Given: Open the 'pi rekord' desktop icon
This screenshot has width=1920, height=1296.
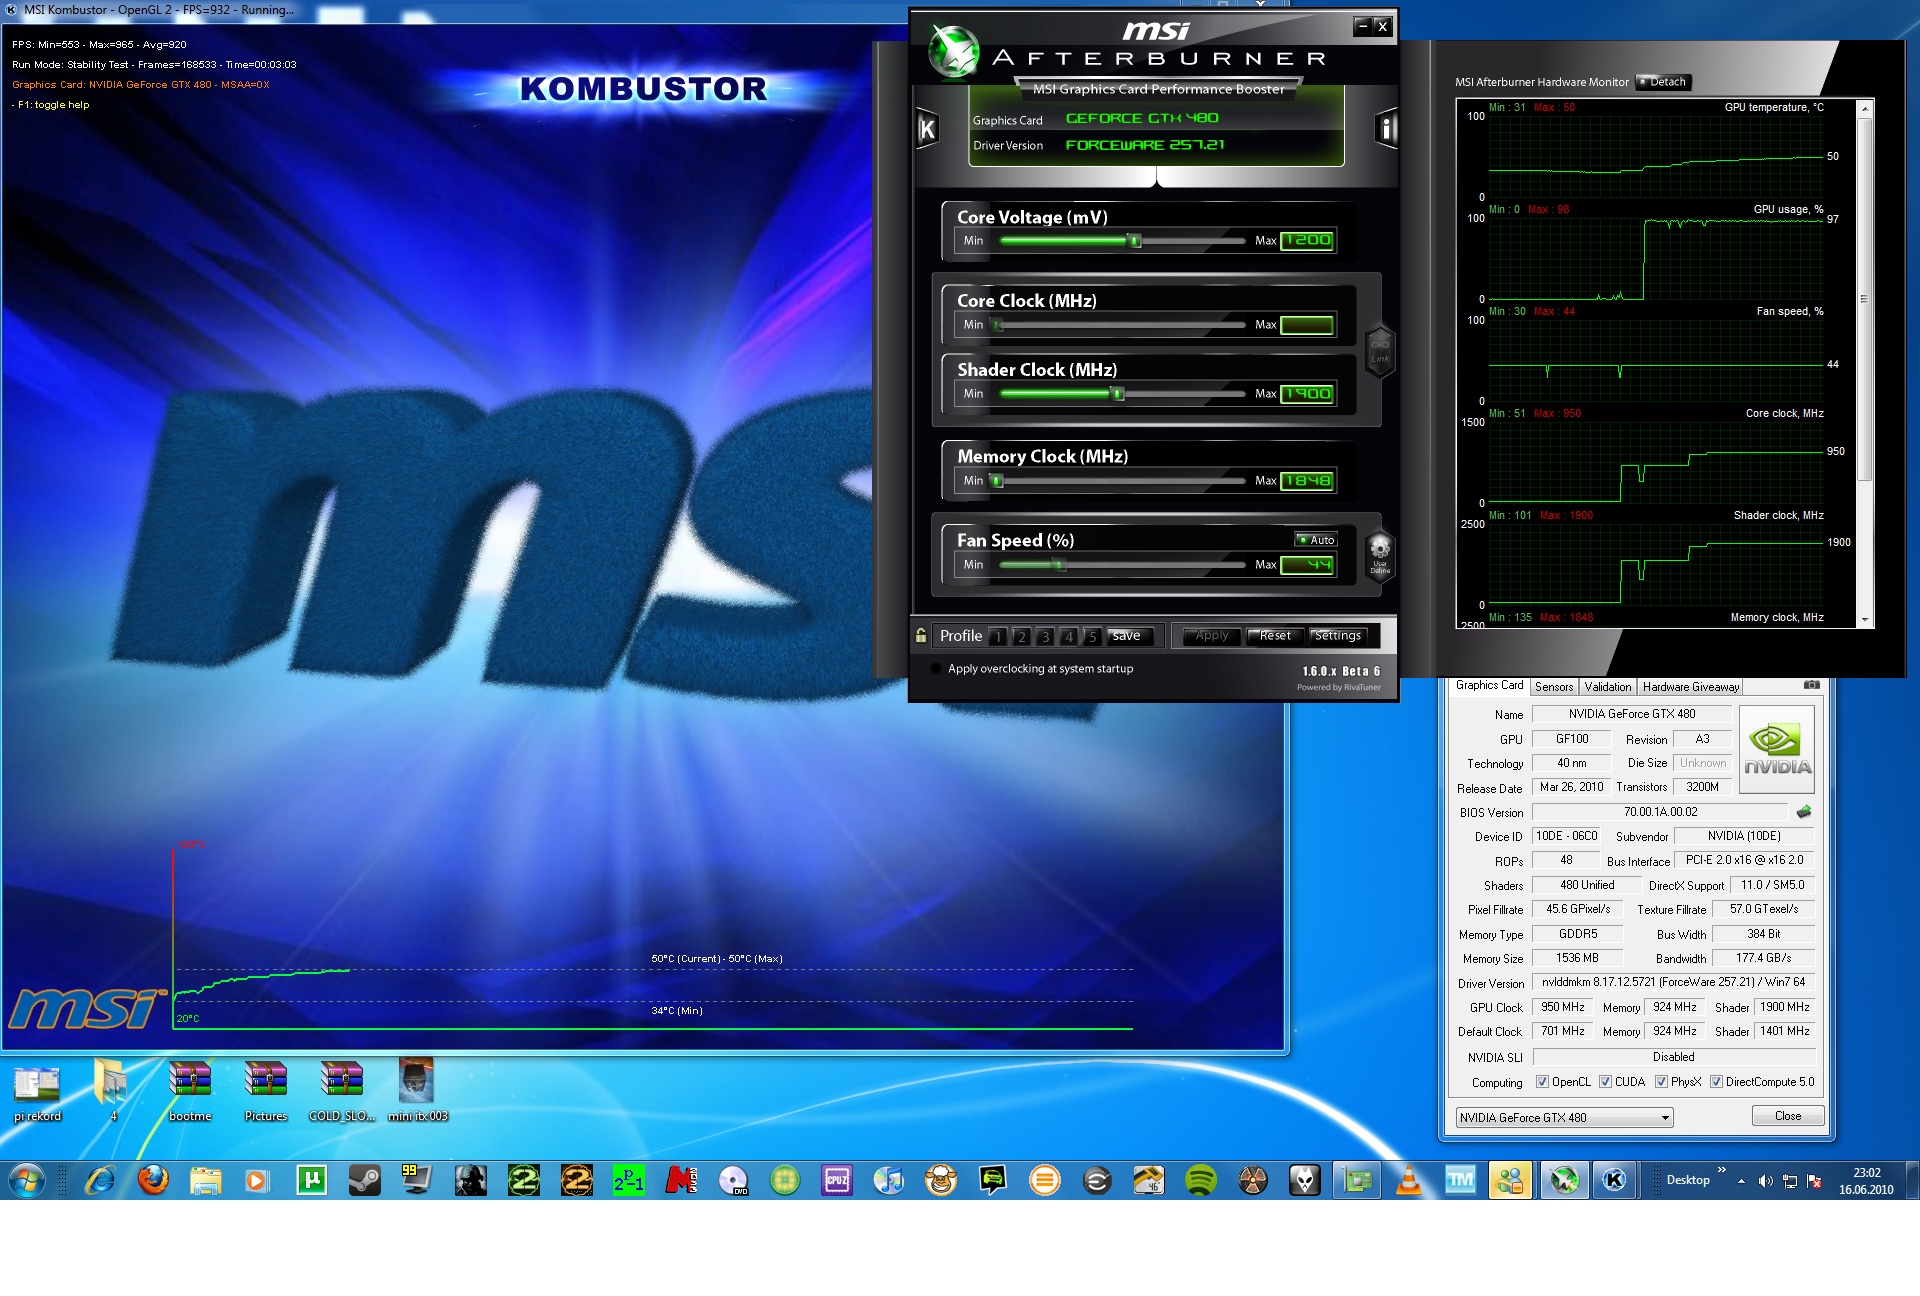Looking at the screenshot, I should 37,1092.
